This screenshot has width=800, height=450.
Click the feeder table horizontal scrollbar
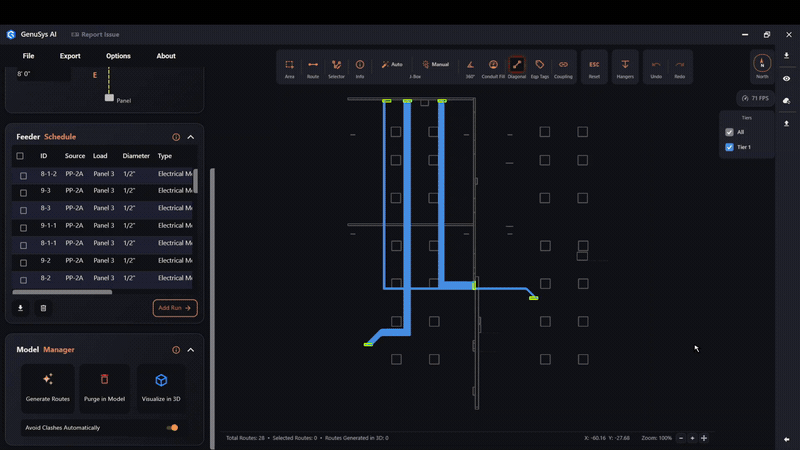pos(62,292)
